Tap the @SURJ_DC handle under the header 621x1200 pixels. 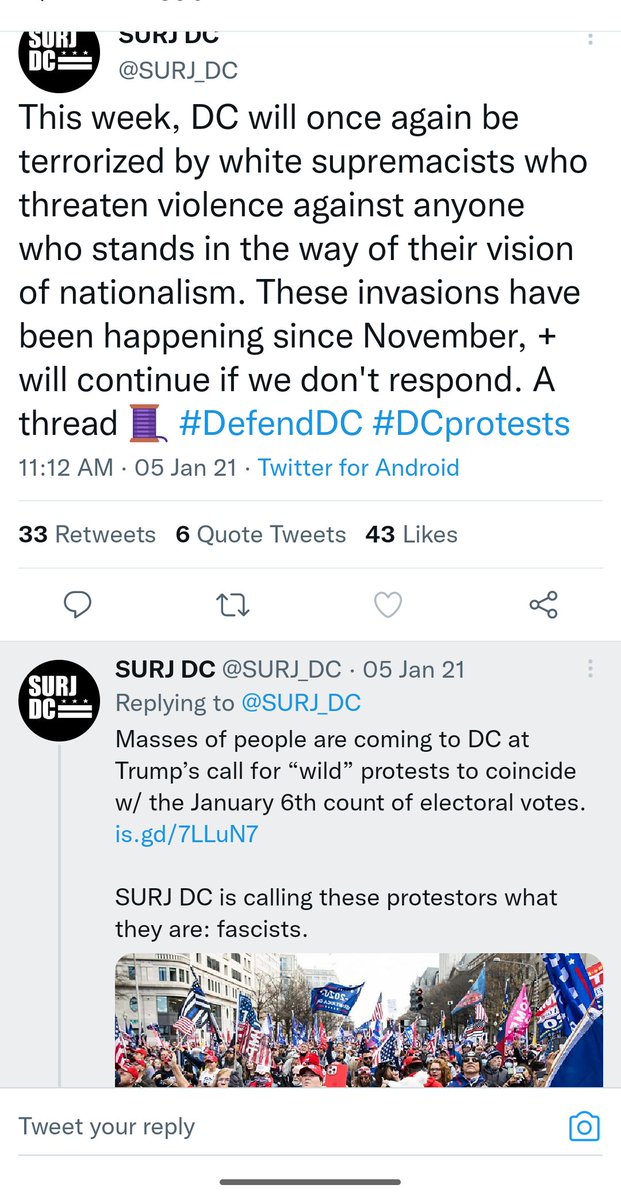coord(179,70)
